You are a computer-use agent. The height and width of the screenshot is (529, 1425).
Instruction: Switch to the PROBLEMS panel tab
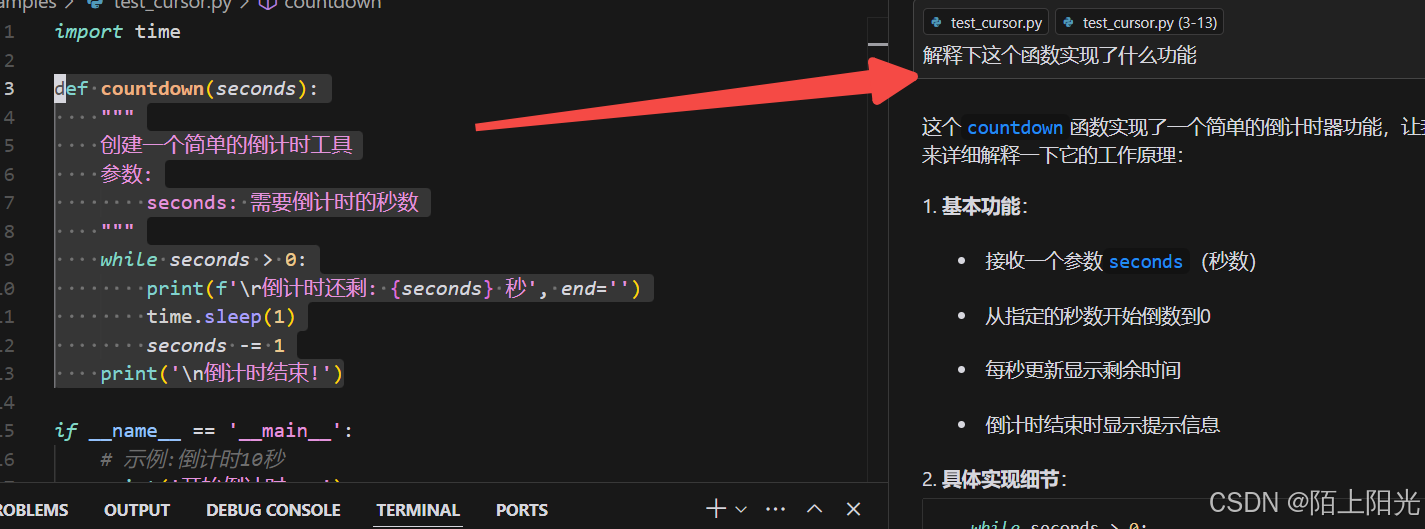click(x=34, y=510)
